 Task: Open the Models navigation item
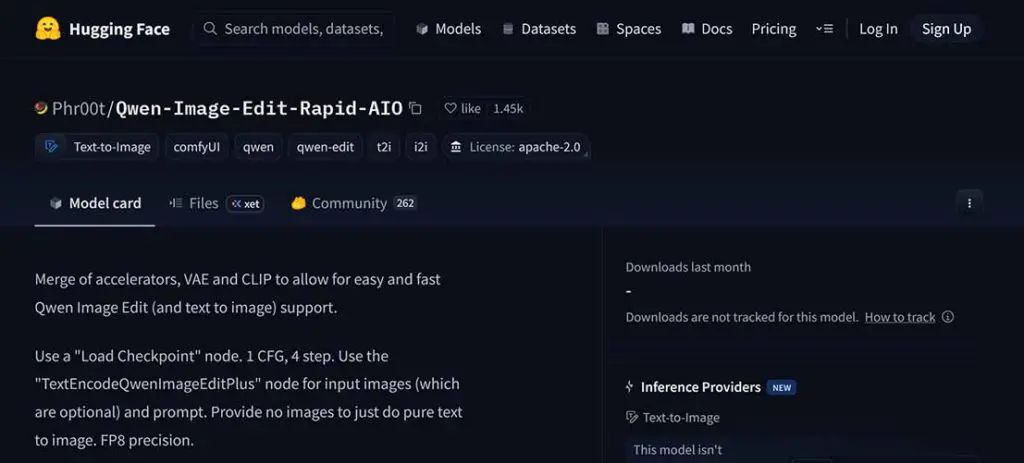coord(449,29)
